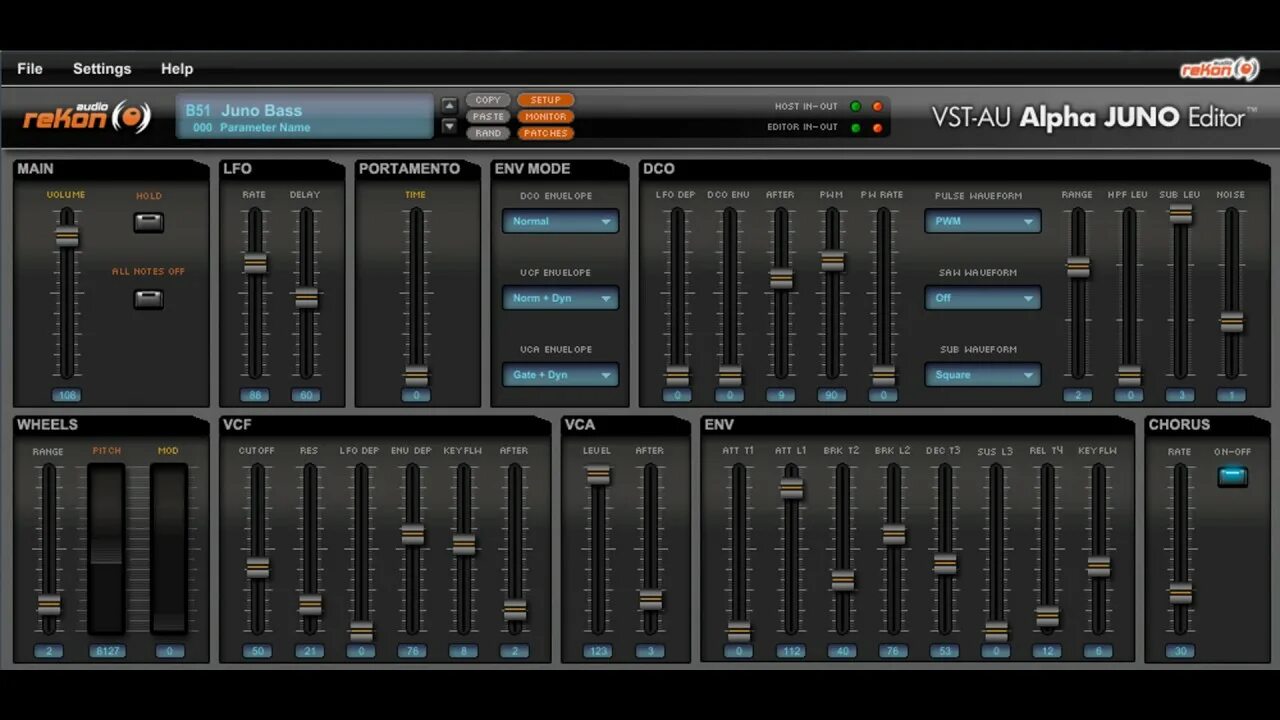Click the ENV Dec T3 slider handle
This screenshot has width=1280, height=720.
[945, 564]
